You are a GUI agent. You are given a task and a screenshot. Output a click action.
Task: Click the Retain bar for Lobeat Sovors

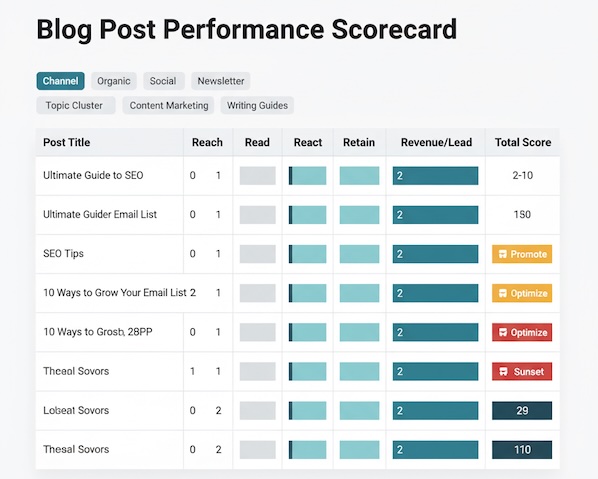coord(360,411)
